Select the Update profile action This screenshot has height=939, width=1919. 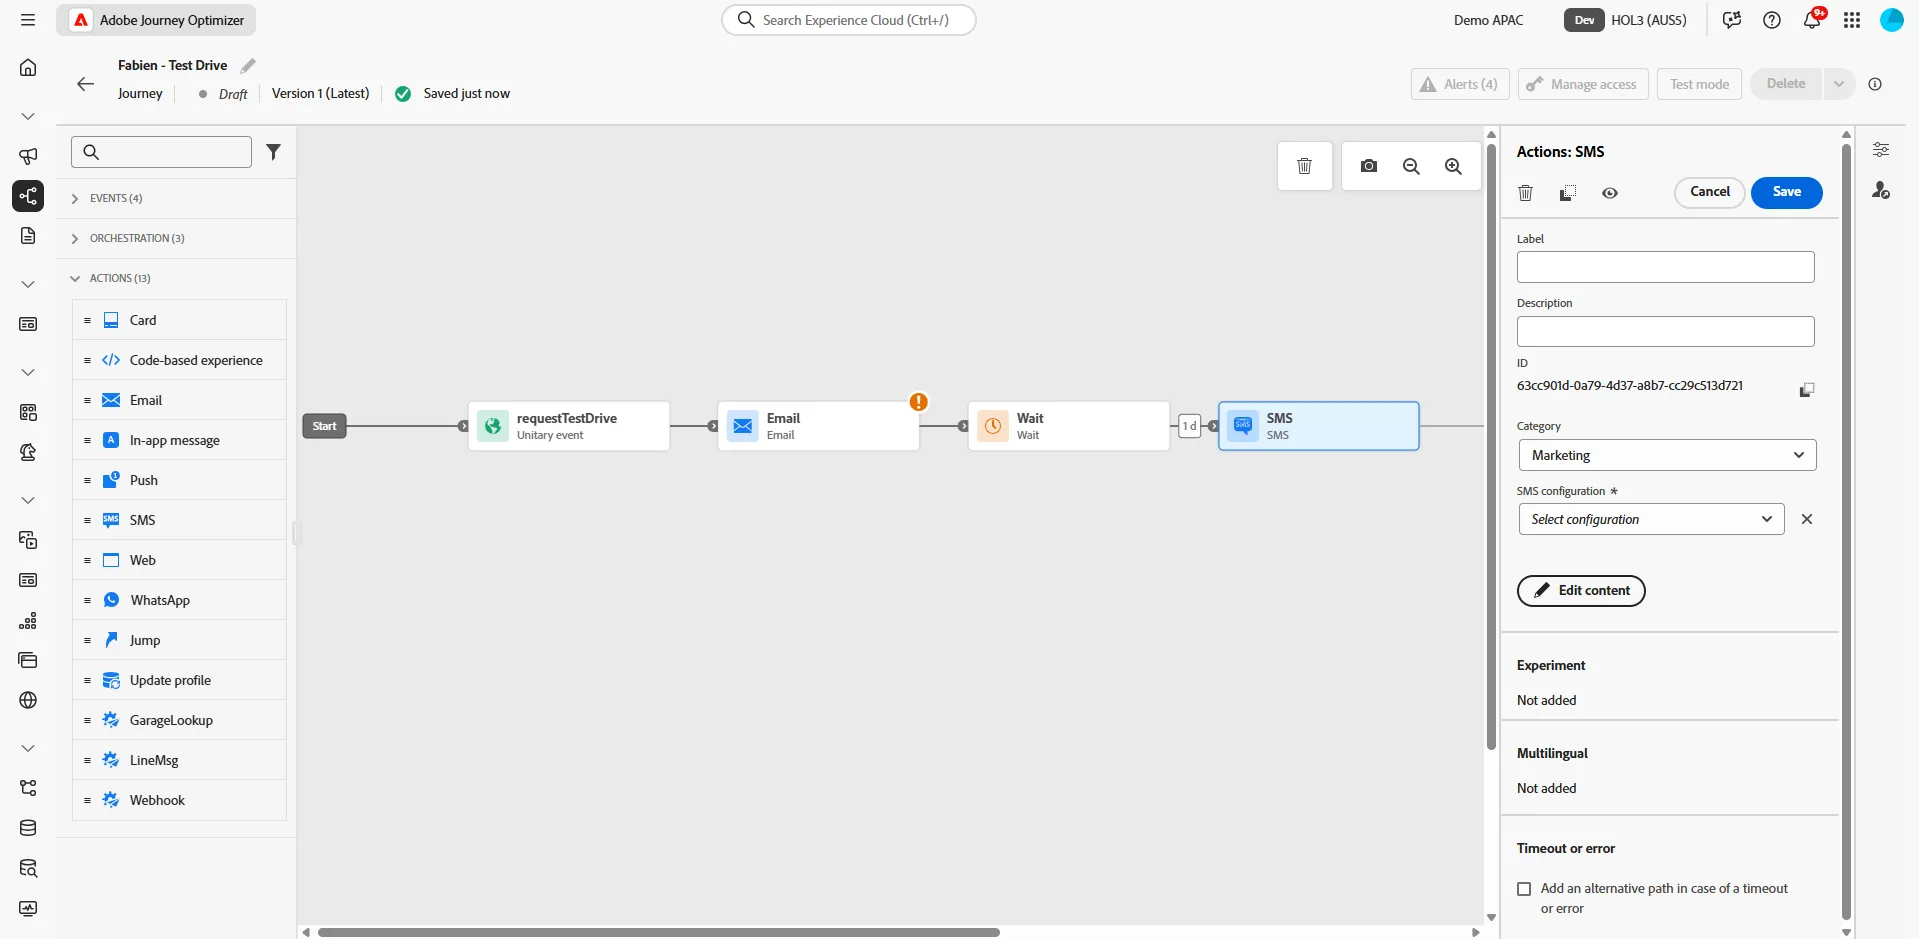click(180, 680)
